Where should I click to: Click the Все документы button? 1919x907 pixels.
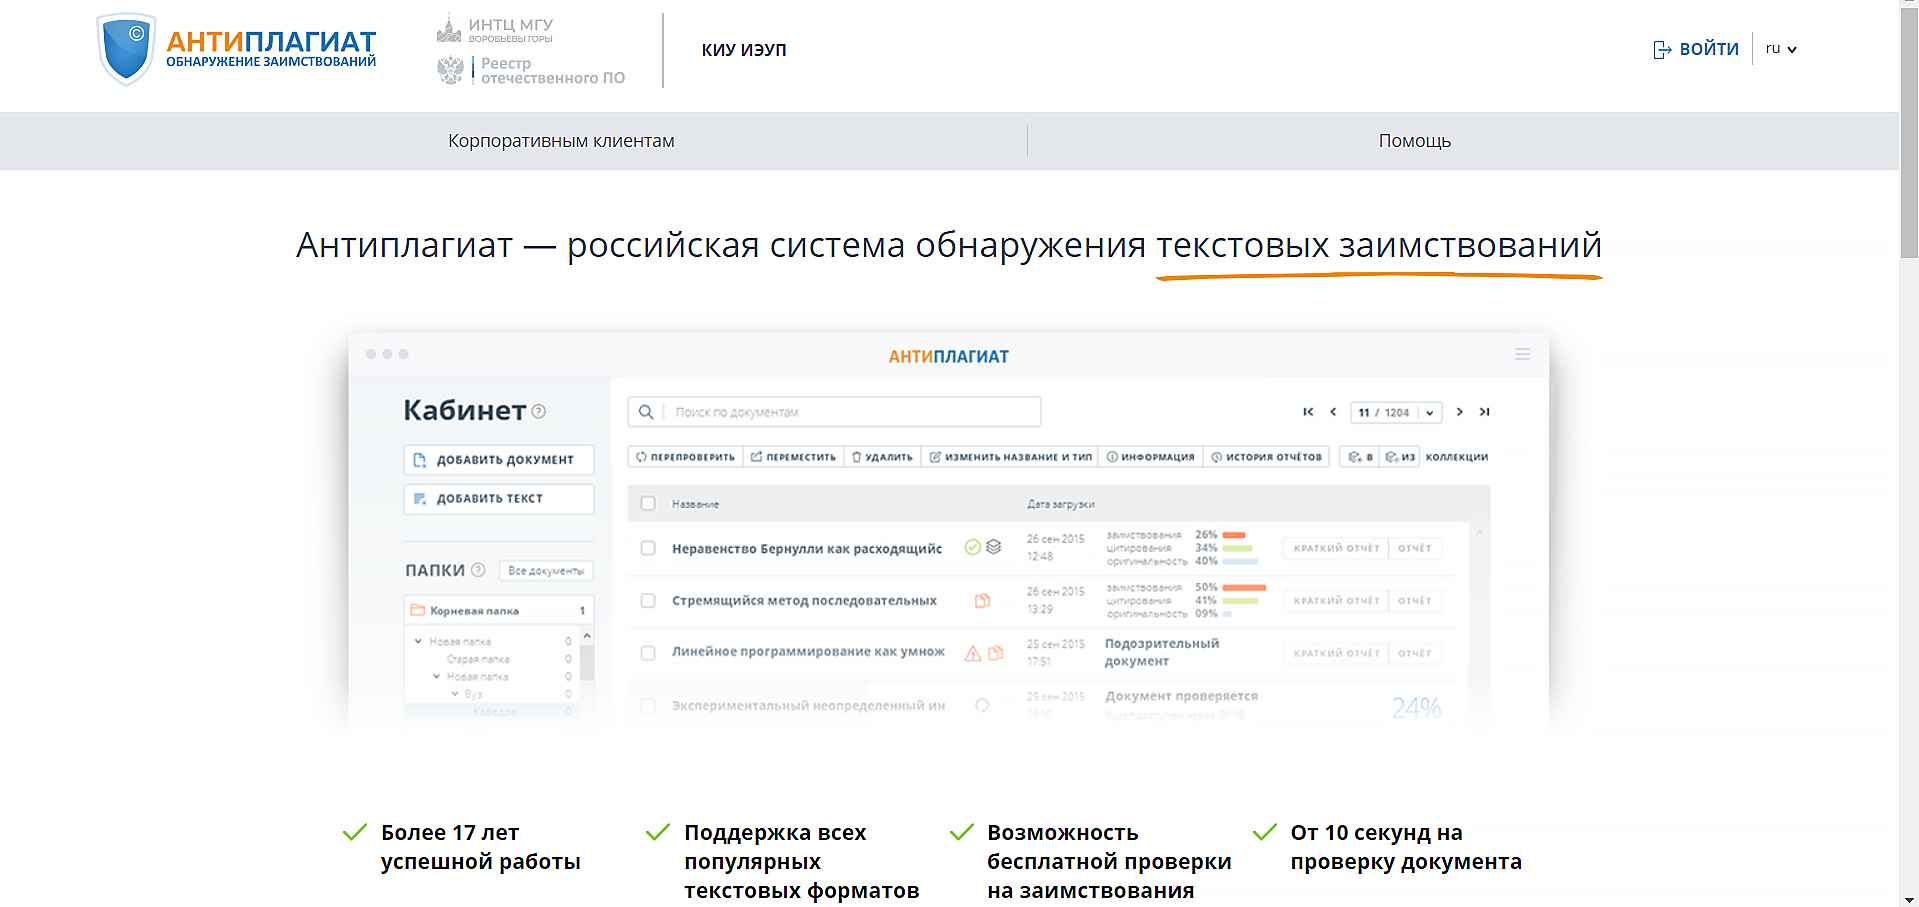point(546,570)
